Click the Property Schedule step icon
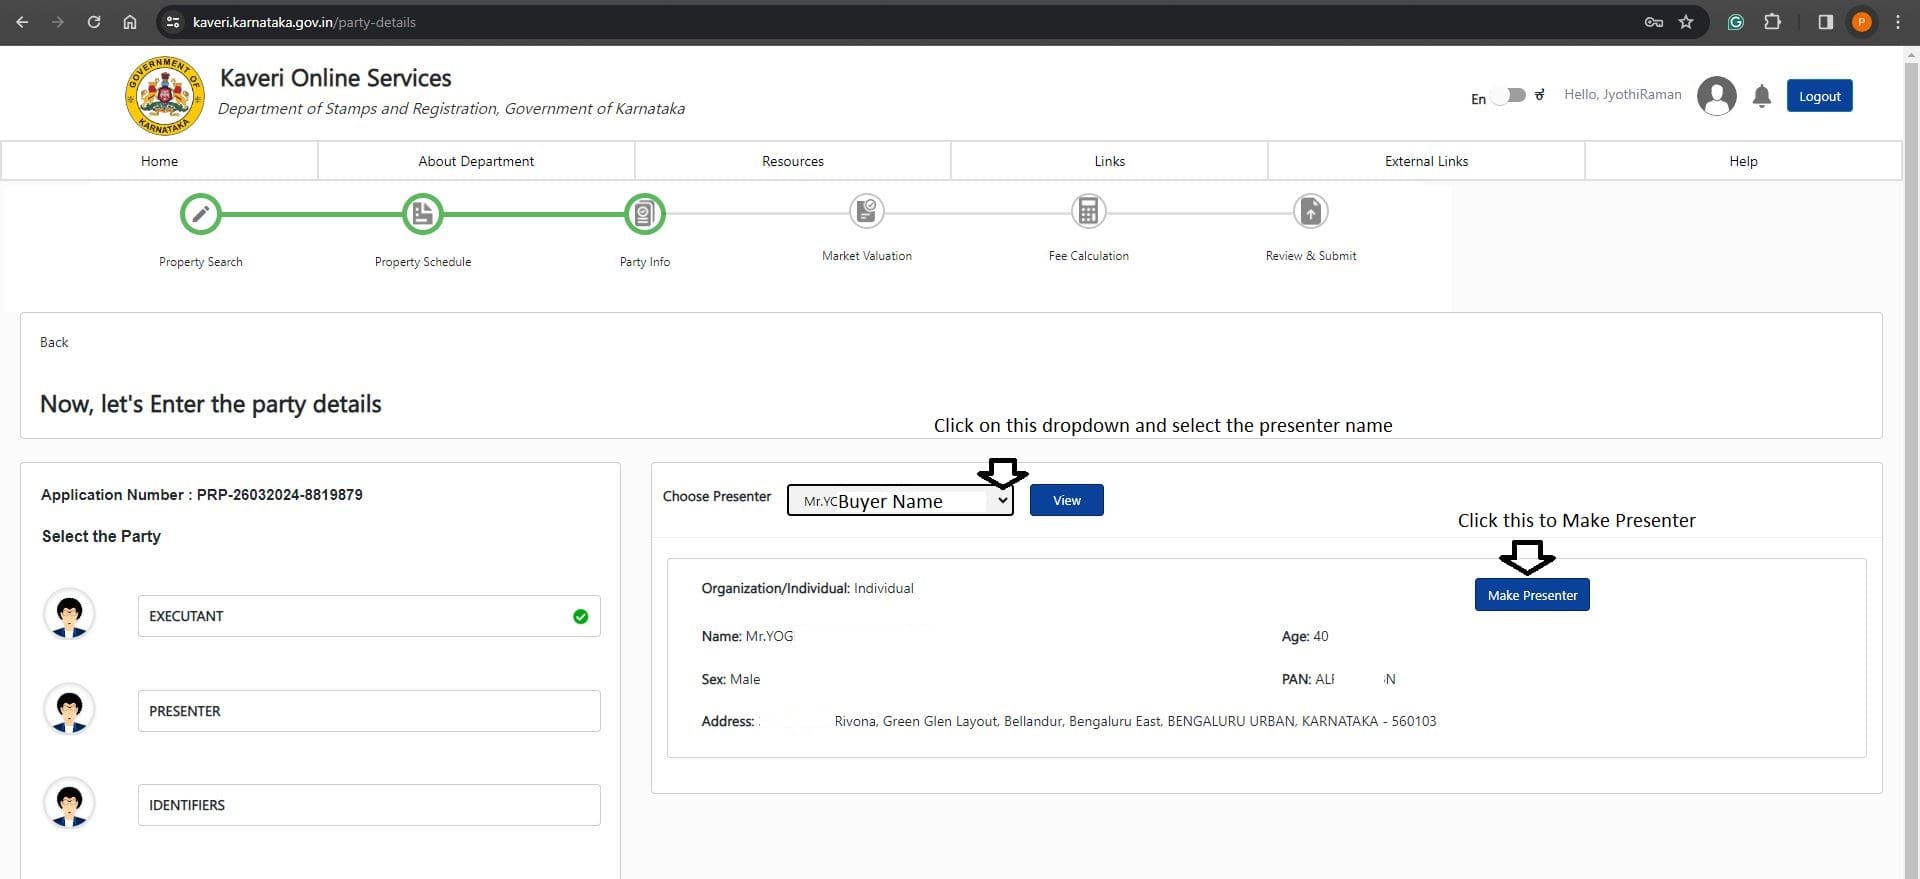Image resolution: width=1920 pixels, height=879 pixels. coord(423,214)
